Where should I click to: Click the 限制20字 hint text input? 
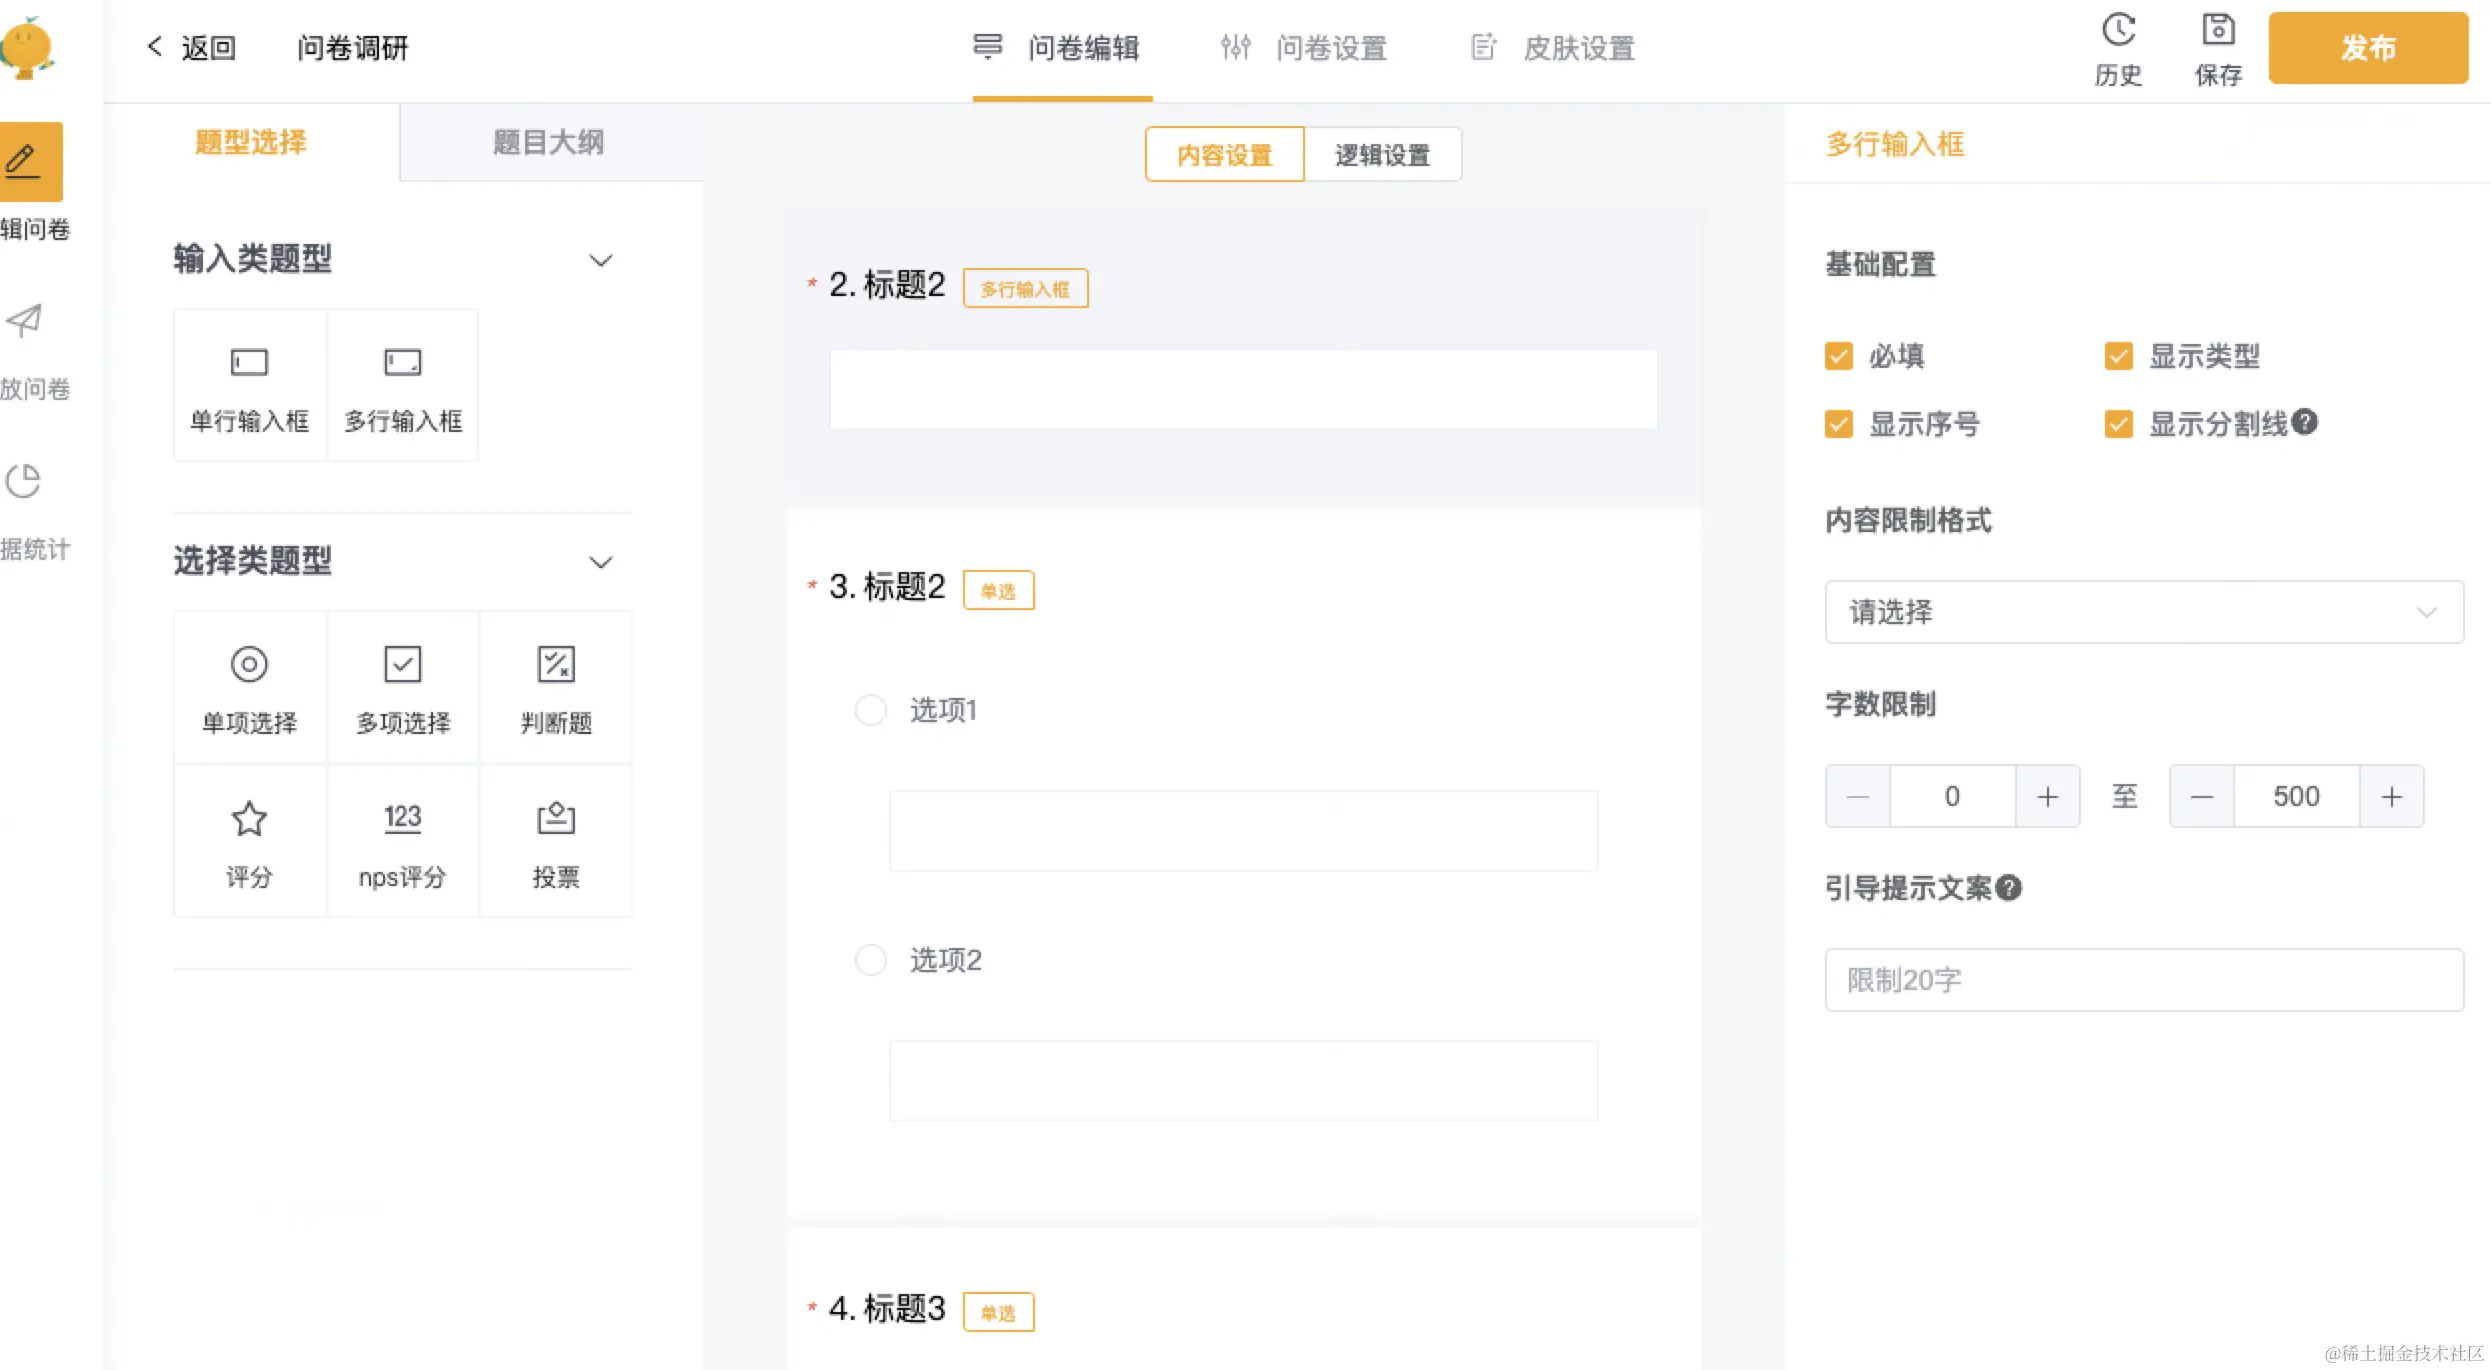pyautogui.click(x=2144, y=980)
